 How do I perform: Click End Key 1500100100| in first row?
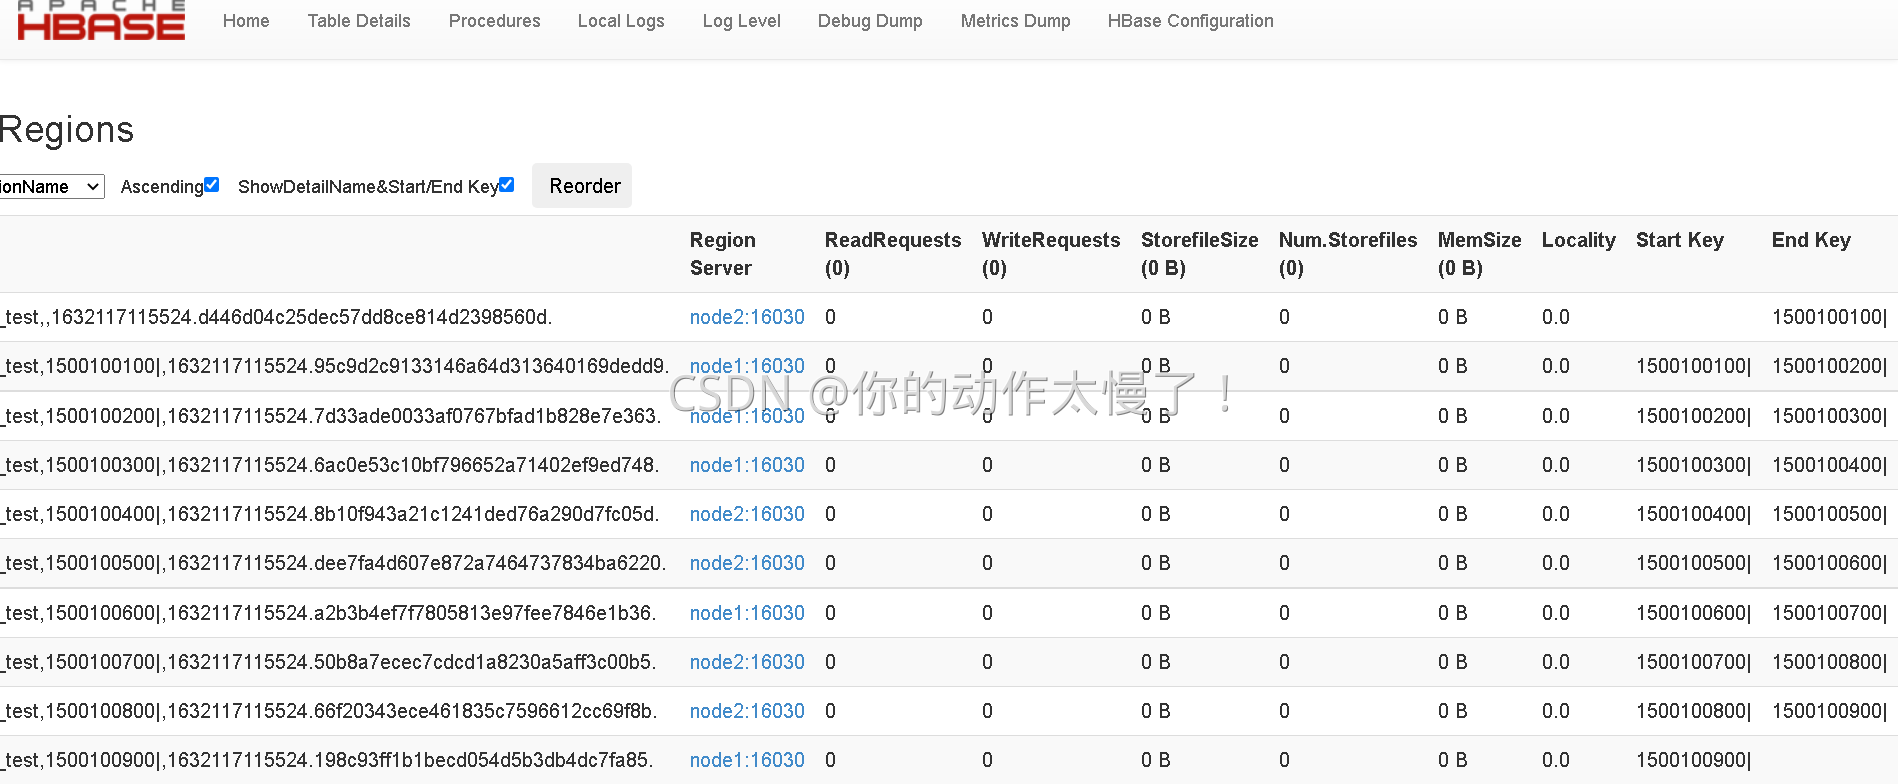pyautogui.click(x=1829, y=317)
